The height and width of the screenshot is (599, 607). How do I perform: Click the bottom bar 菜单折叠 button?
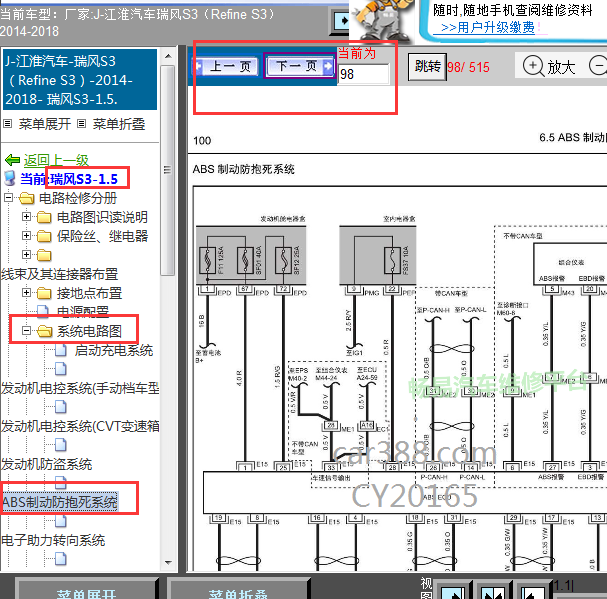point(238,590)
